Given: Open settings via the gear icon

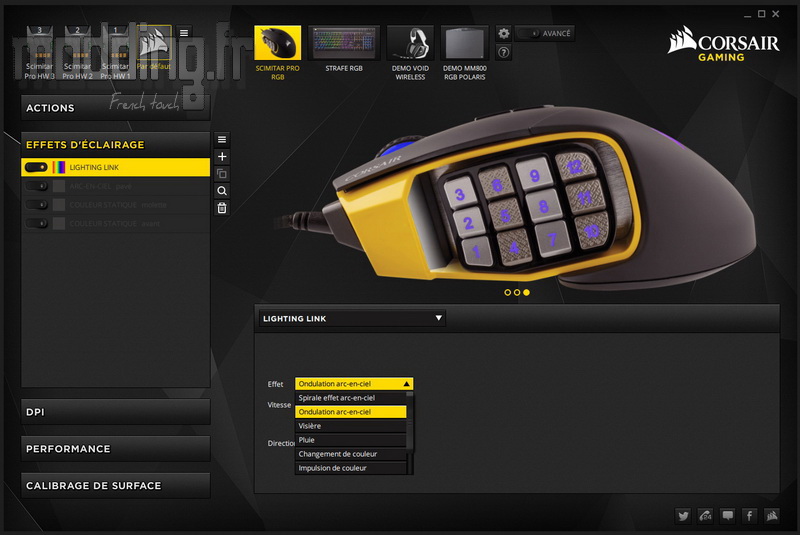Looking at the screenshot, I should pyautogui.click(x=504, y=34).
